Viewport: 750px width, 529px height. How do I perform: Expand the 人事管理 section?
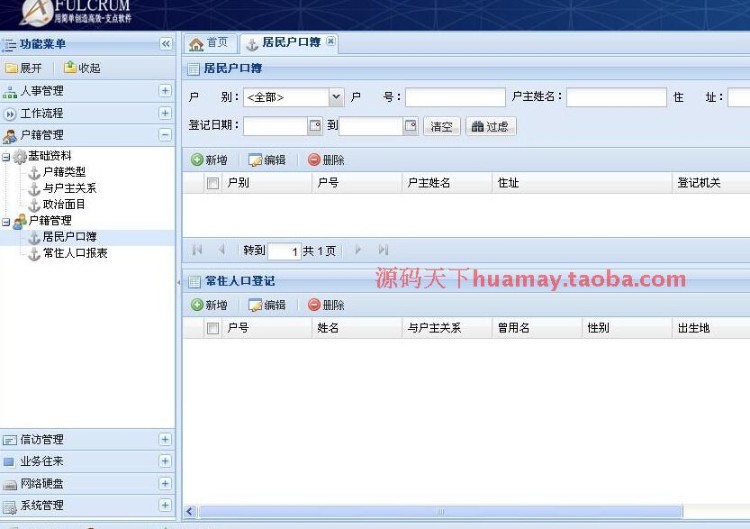click(165, 91)
